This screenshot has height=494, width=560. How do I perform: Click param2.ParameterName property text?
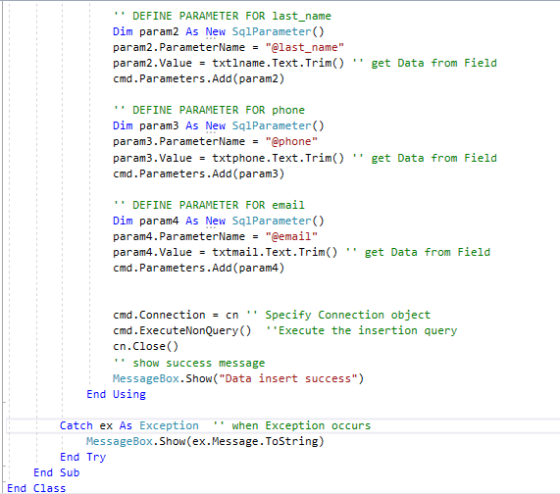[179, 48]
